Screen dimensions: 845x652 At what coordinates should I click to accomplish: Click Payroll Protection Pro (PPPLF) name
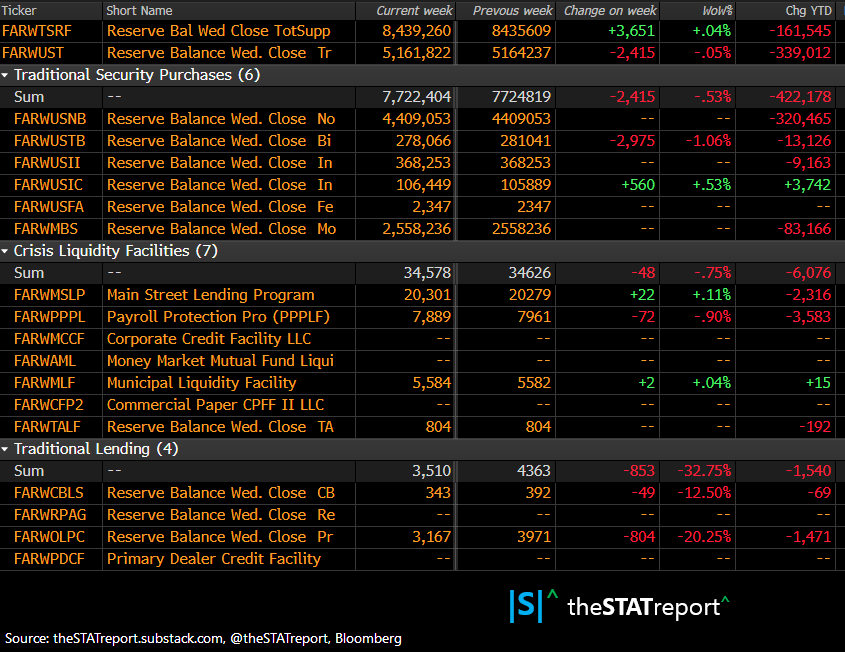tap(218, 317)
